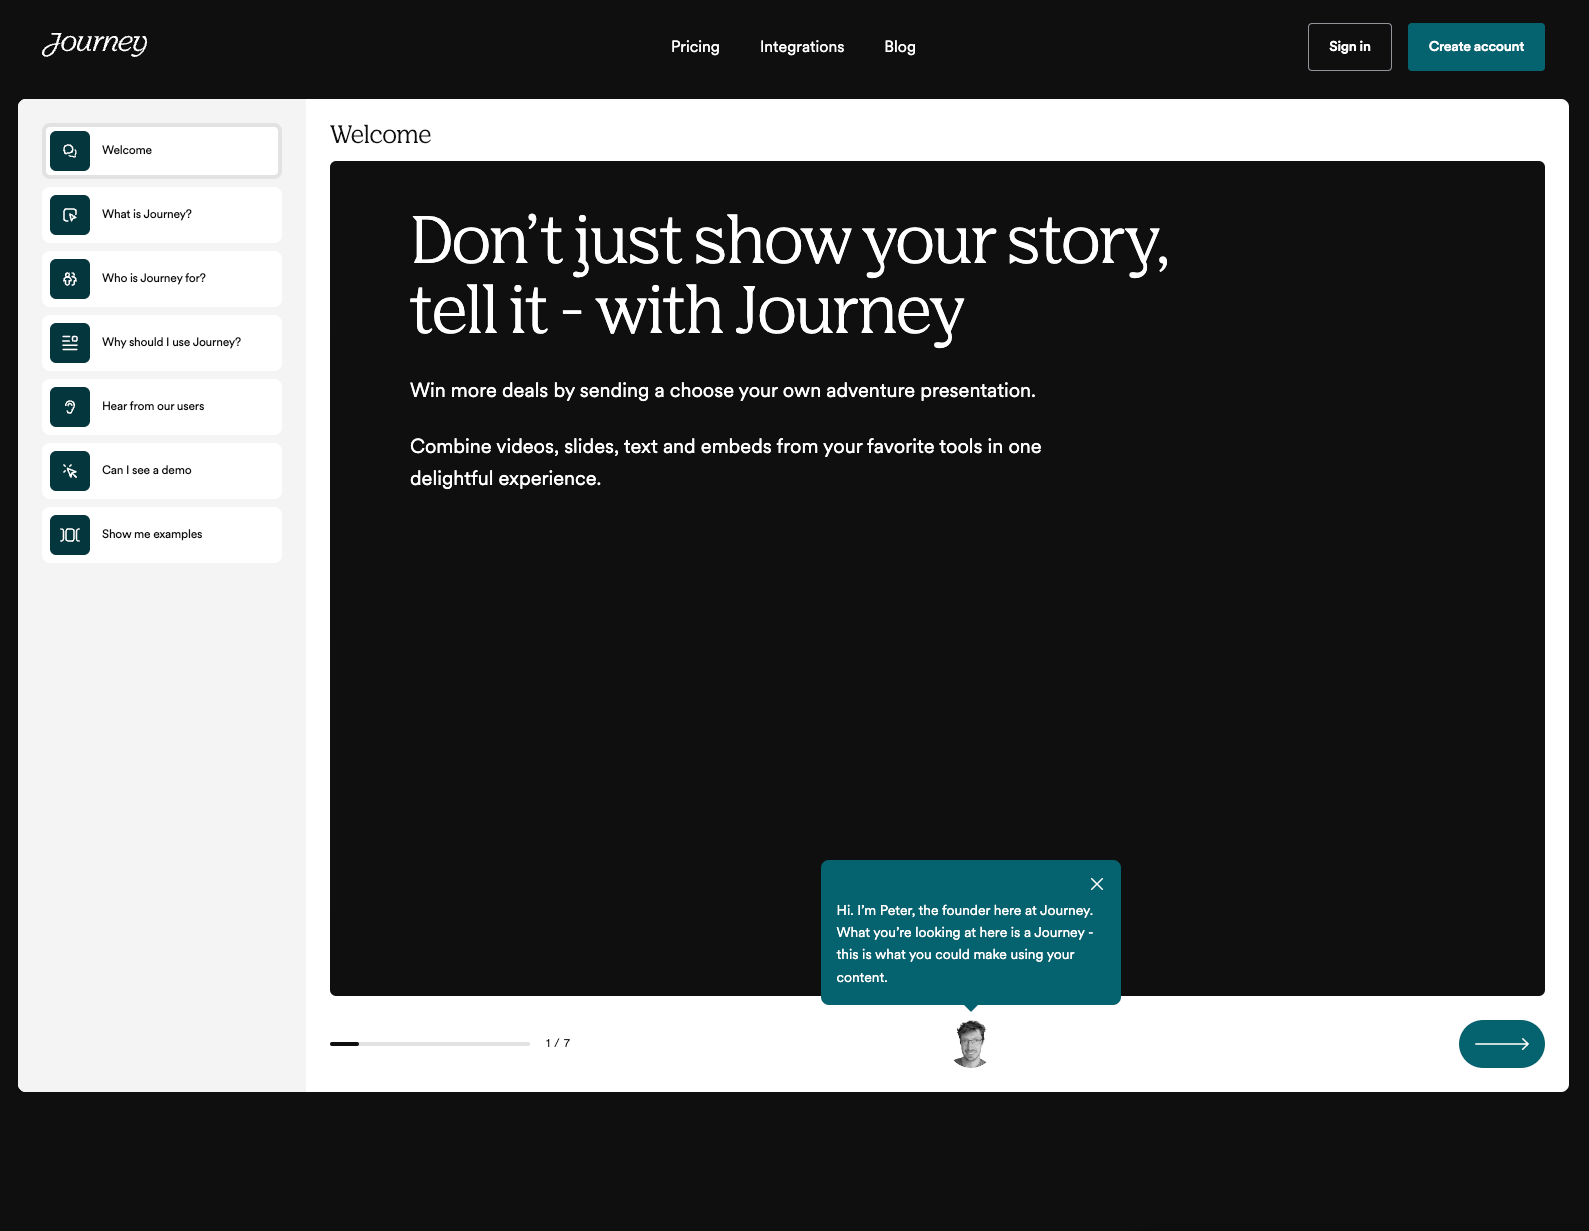Click the ear icon for Hear from our users

70,407
